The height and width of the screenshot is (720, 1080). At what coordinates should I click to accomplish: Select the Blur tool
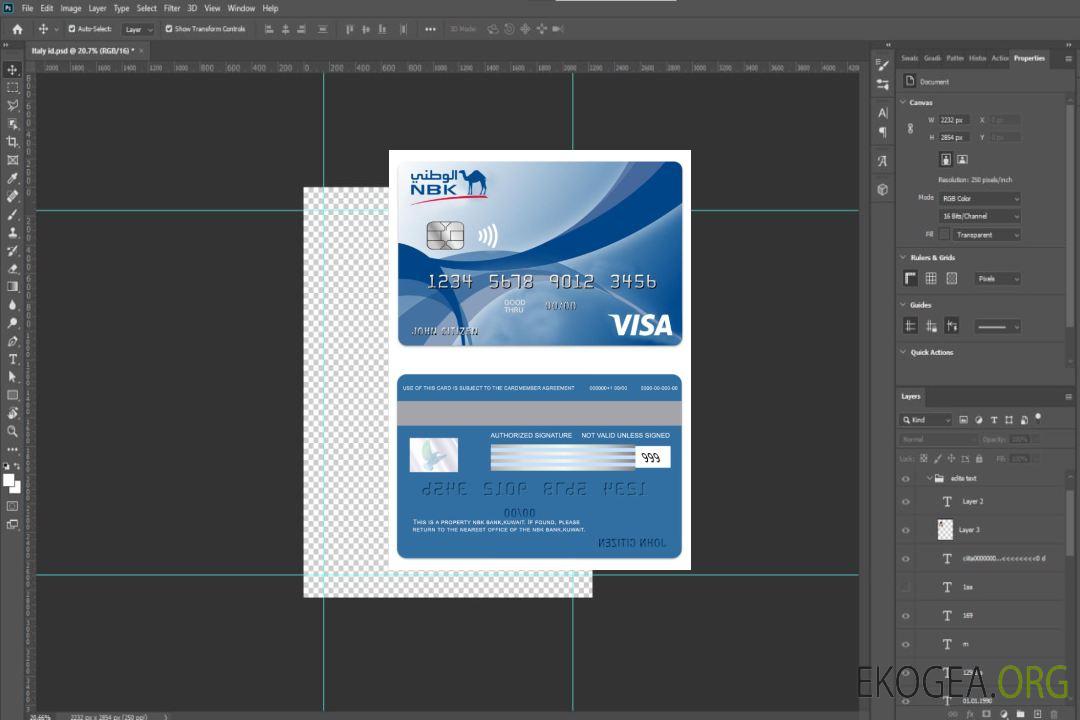[12, 305]
